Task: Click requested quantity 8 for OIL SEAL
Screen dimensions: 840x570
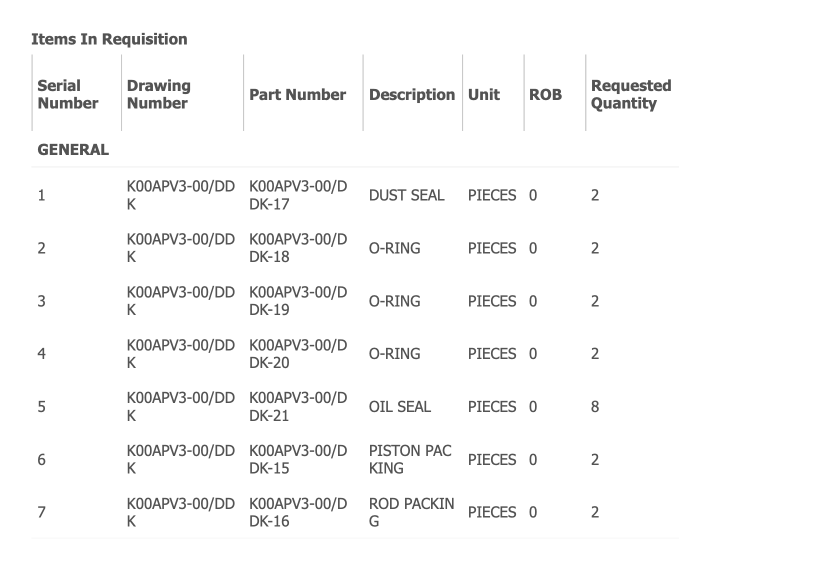Action: pos(595,407)
